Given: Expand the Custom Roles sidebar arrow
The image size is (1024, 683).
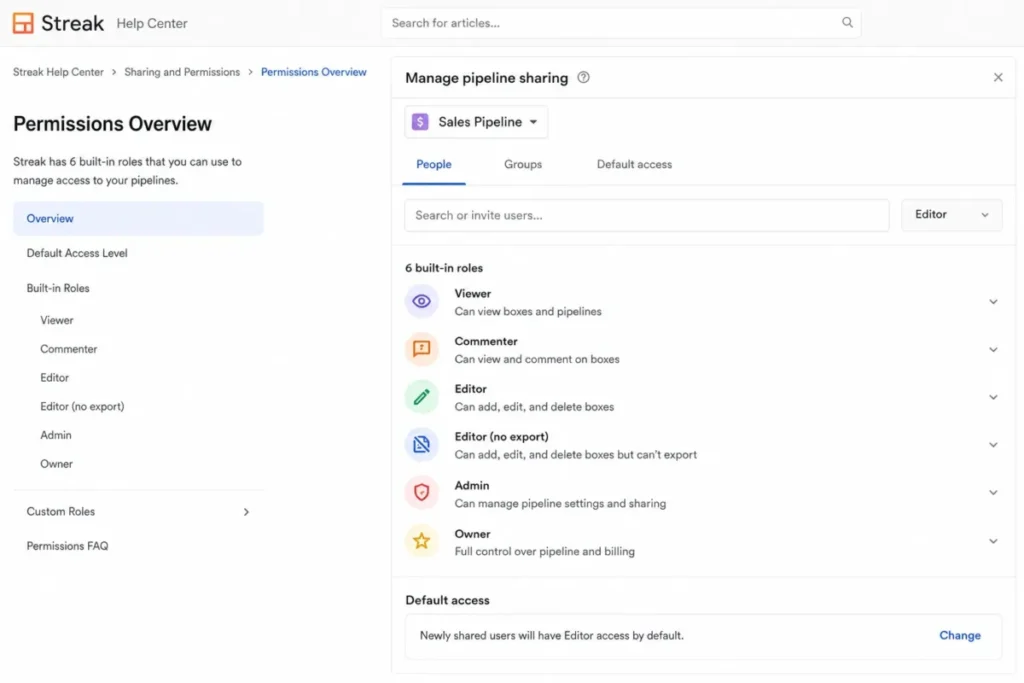Looking at the screenshot, I should tap(246, 512).
